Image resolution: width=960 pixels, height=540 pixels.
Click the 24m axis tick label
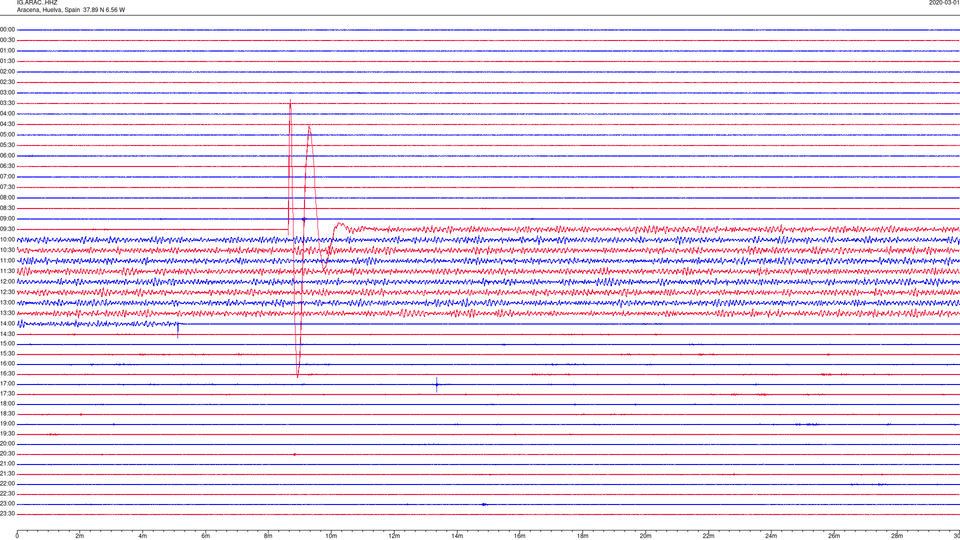(x=771, y=536)
